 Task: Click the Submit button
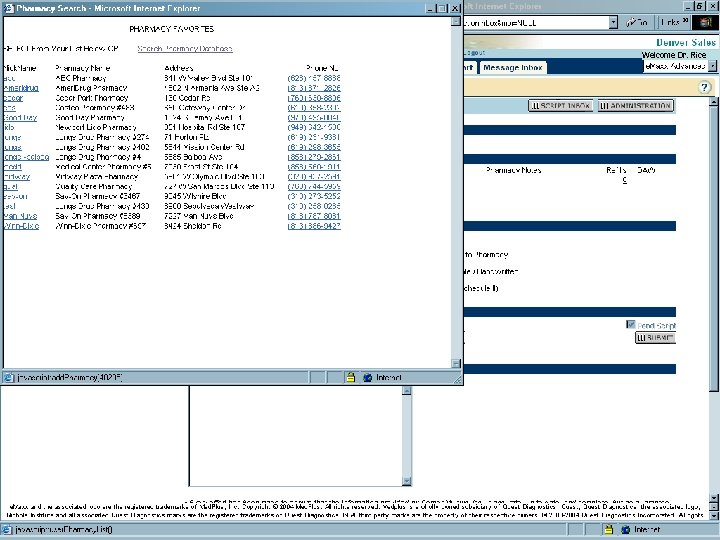[x=655, y=338]
